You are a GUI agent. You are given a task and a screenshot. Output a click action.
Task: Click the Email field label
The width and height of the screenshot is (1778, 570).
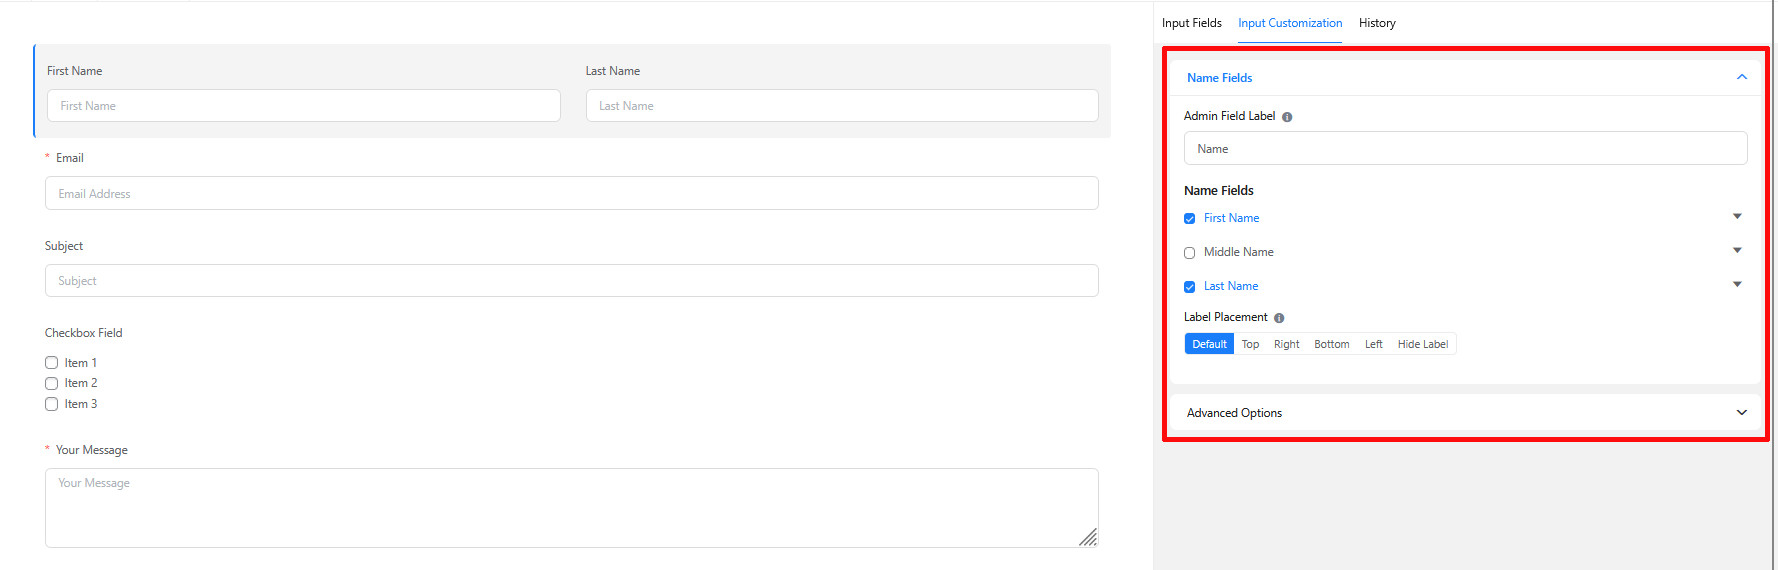pos(70,158)
